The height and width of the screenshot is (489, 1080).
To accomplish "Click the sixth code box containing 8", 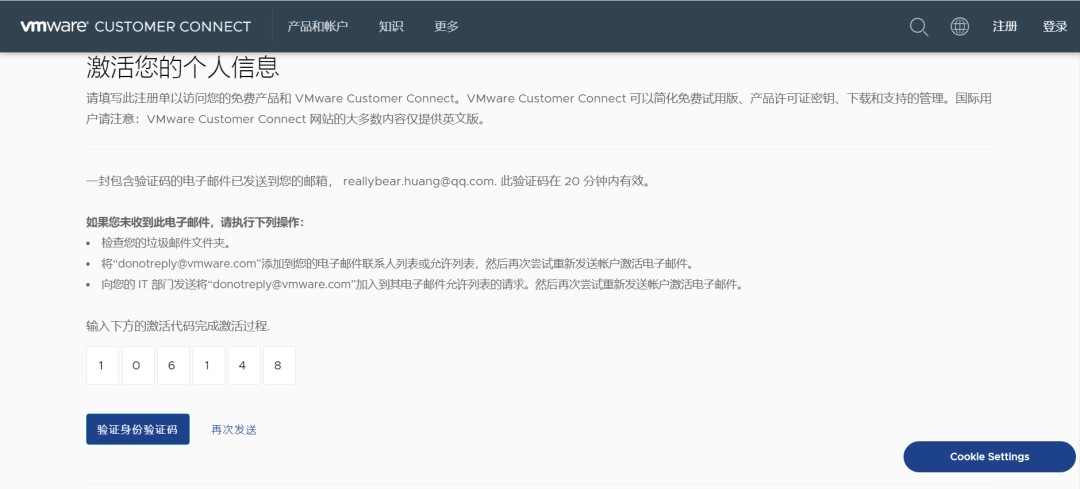I will 279,366.
